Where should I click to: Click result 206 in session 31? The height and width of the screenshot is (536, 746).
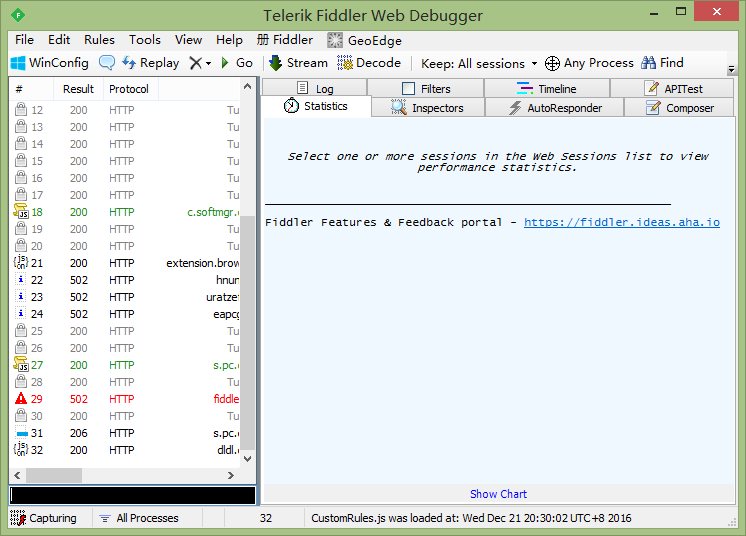point(79,433)
